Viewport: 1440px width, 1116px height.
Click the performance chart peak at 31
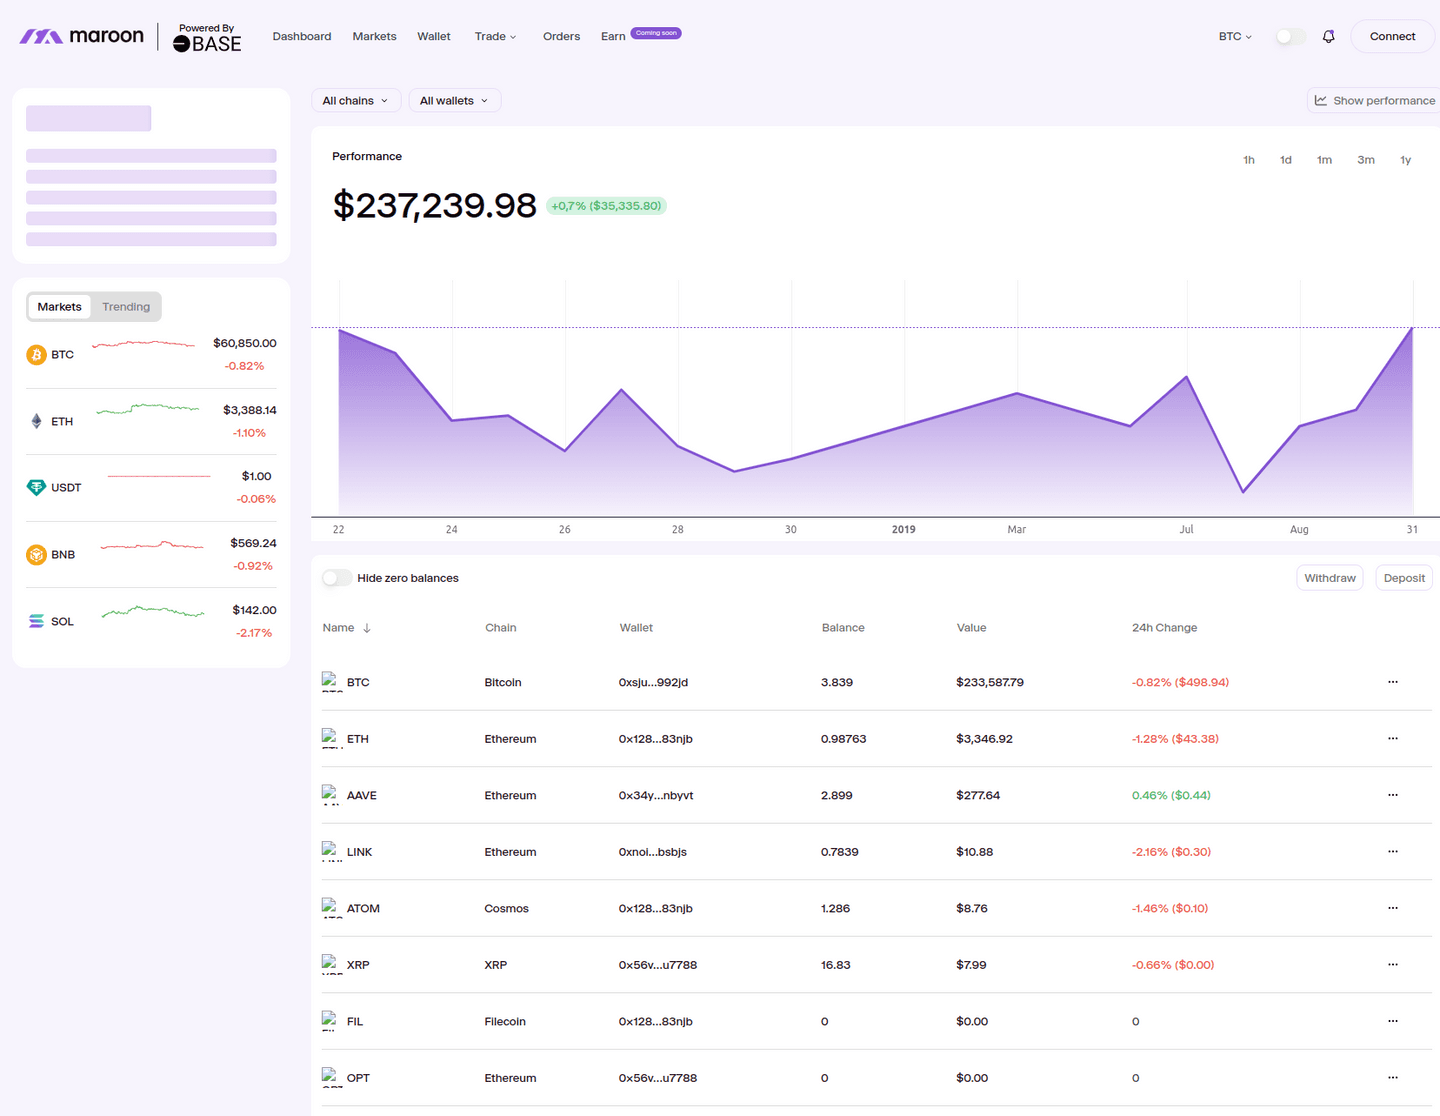coord(1412,328)
